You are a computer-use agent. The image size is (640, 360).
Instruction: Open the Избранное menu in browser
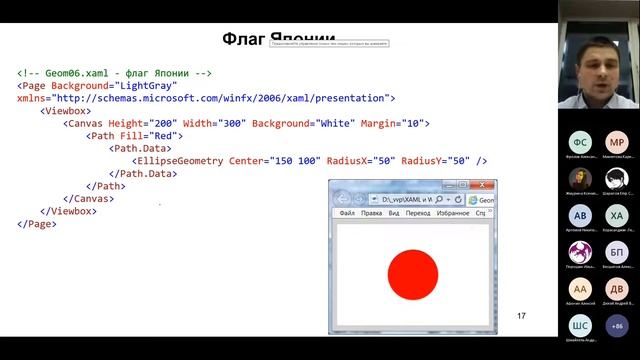[453, 213]
